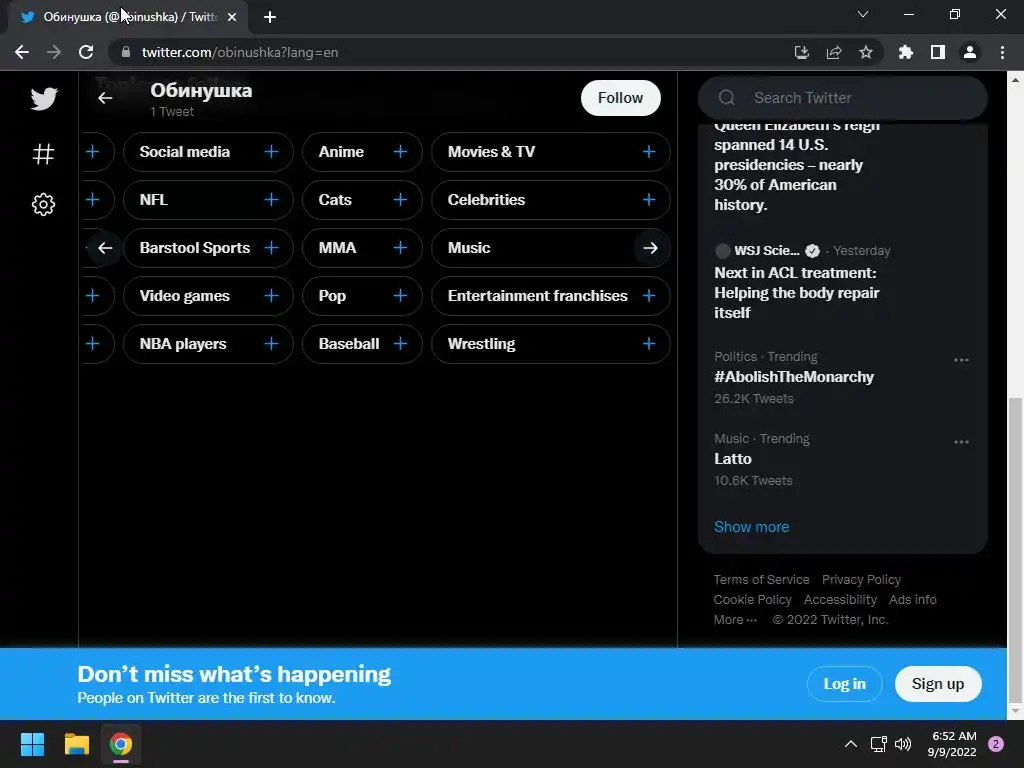Image resolution: width=1024 pixels, height=768 pixels.
Task: Open the Settings gear icon in sidebar
Action: pos(43,204)
